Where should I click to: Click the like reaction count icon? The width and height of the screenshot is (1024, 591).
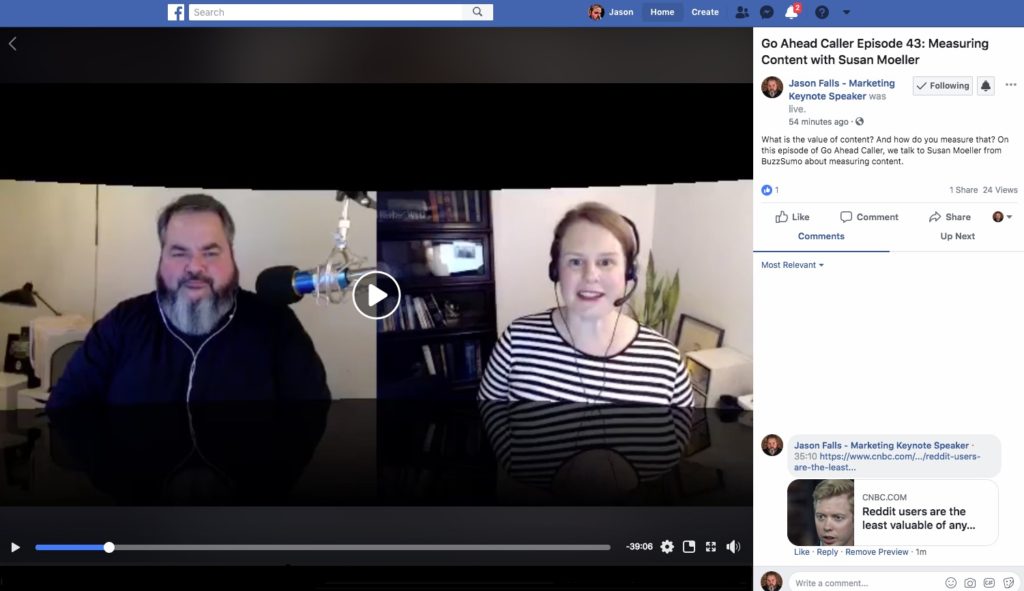pos(767,190)
